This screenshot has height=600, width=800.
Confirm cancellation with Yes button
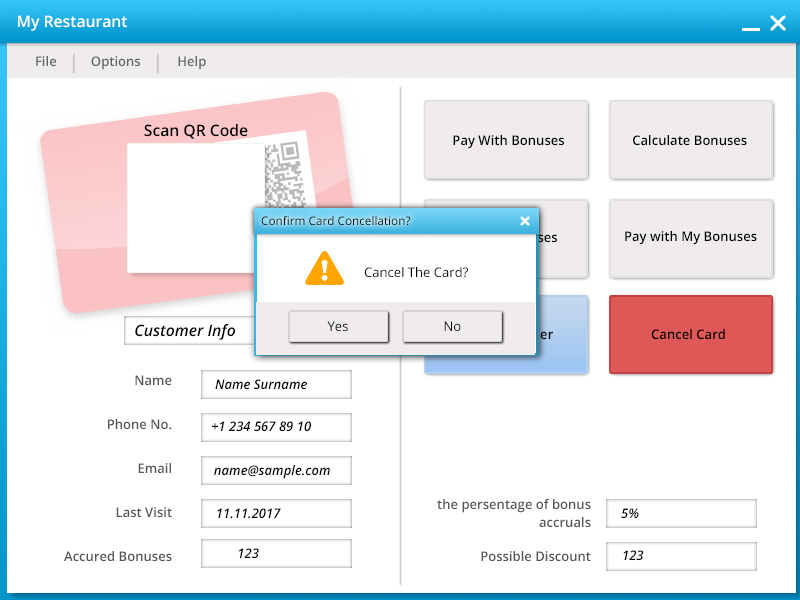click(x=338, y=327)
